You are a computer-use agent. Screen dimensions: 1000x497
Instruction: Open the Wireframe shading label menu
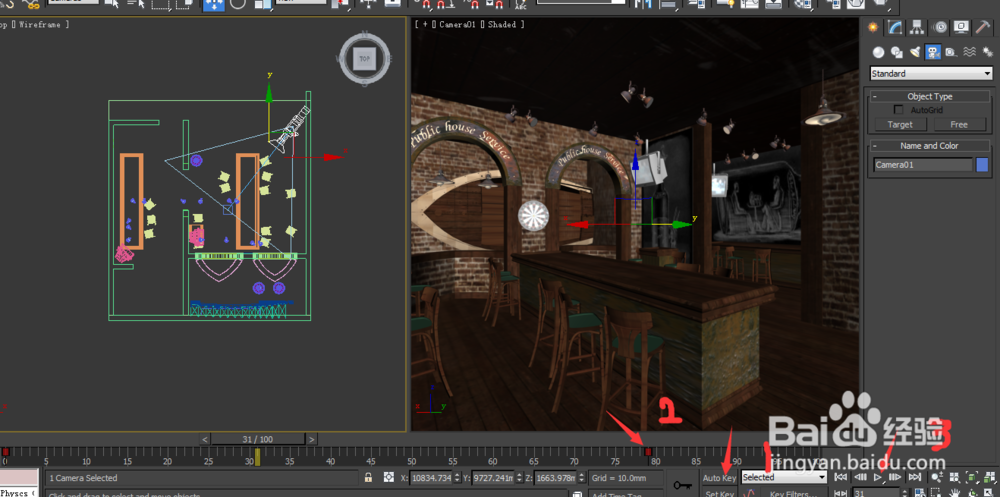[x=42, y=24]
